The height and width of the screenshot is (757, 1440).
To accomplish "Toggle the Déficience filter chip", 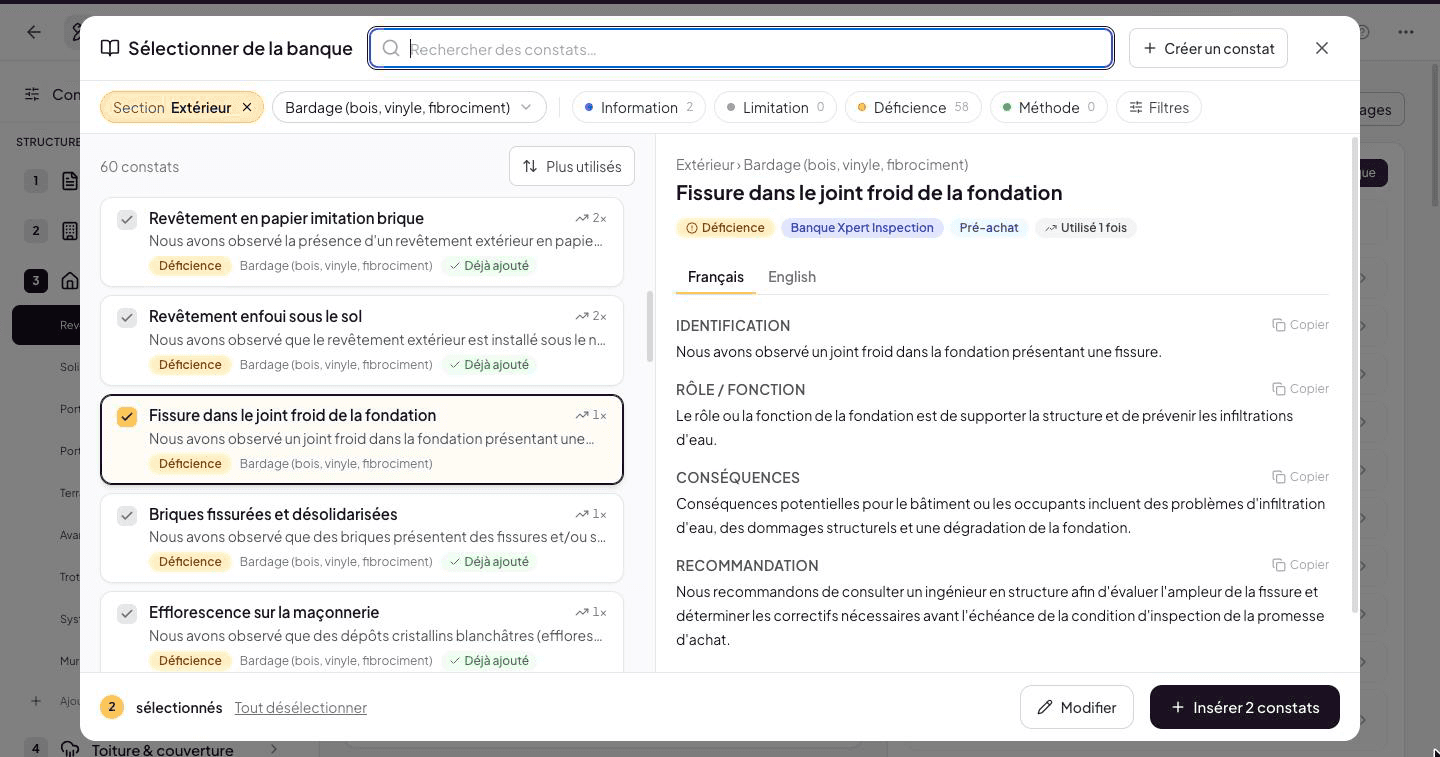I will [x=913, y=107].
